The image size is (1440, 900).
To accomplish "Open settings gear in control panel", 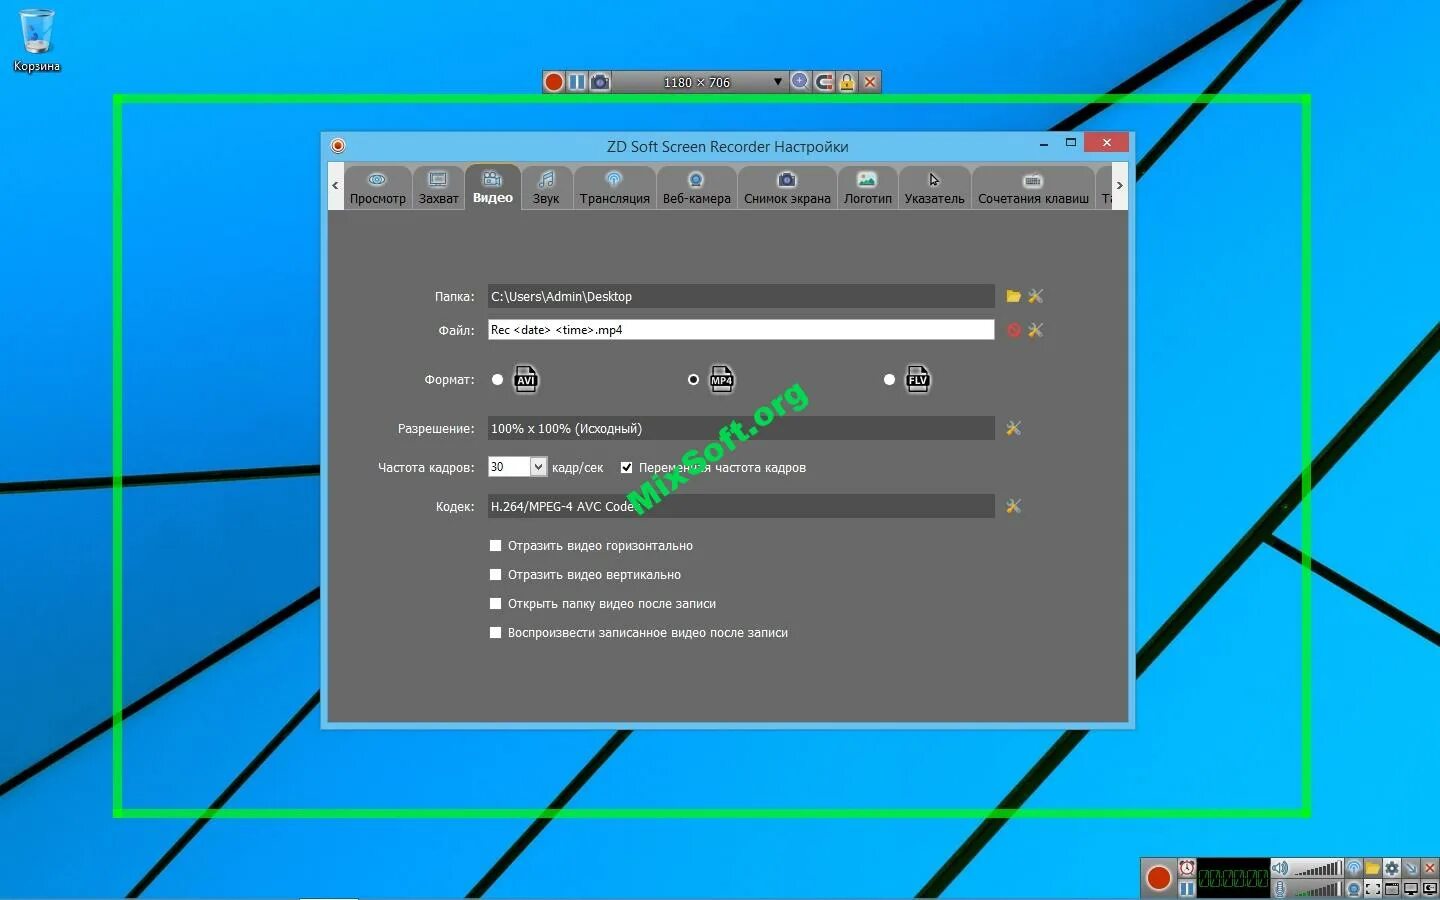I will point(1392,868).
